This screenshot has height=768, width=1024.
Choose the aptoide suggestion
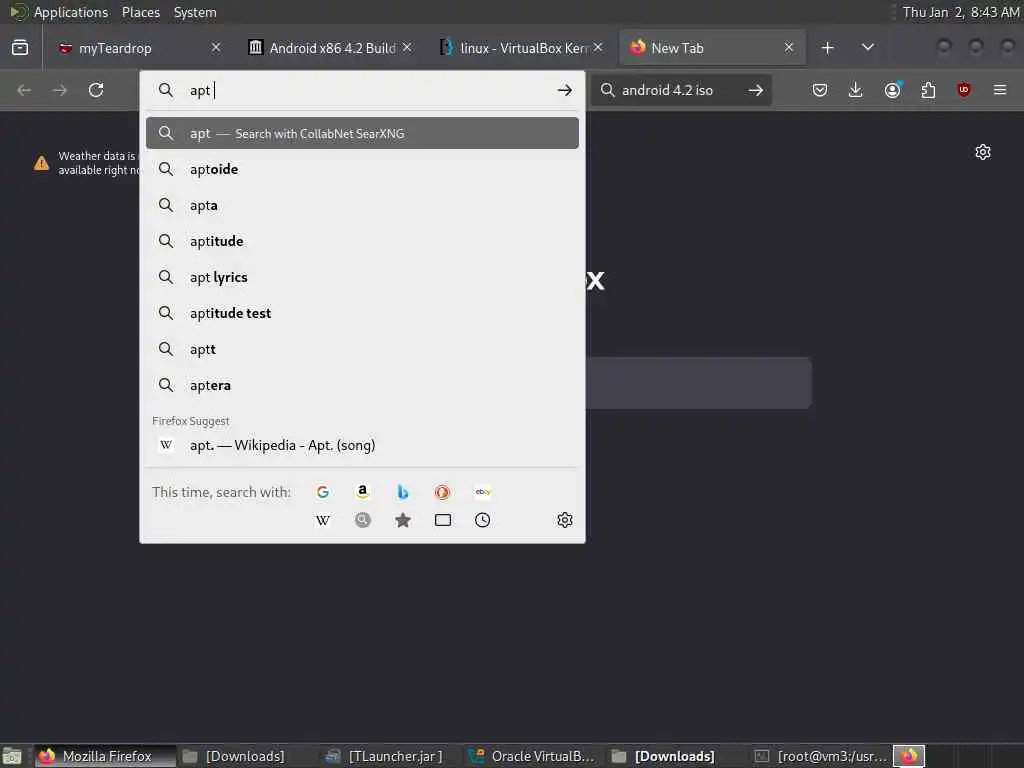point(362,169)
